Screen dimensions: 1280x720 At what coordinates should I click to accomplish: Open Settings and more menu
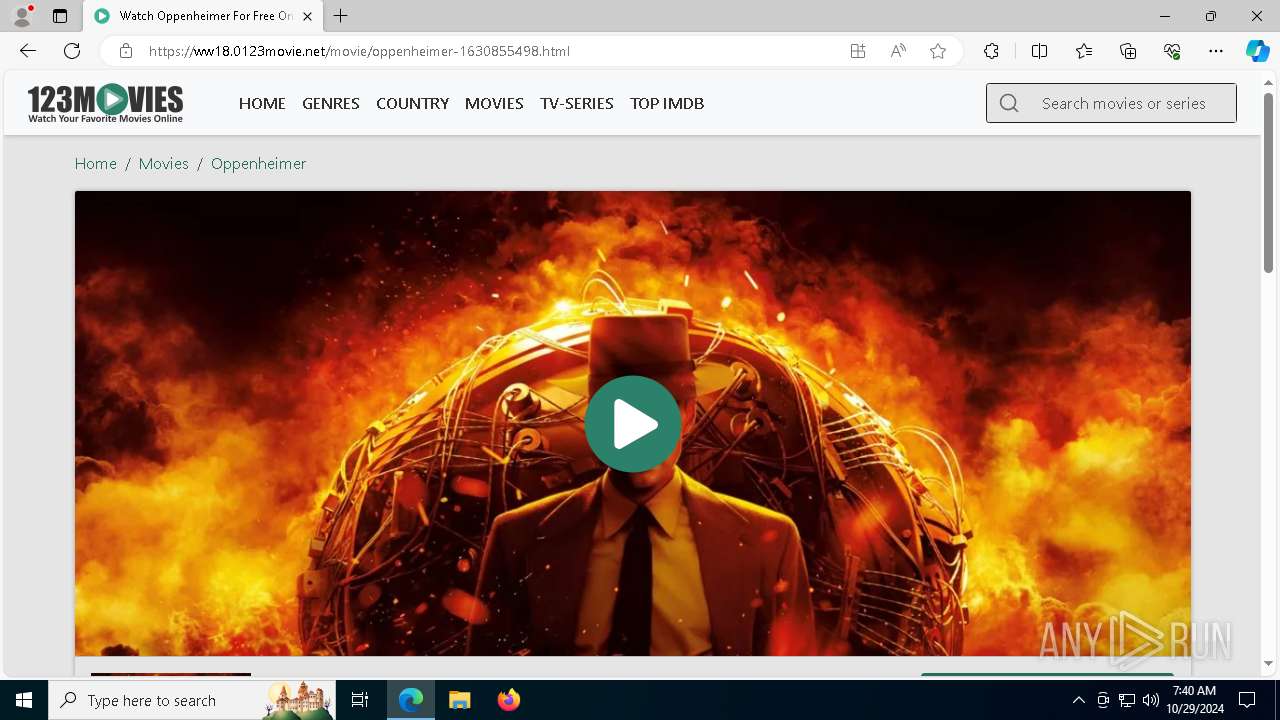click(1216, 51)
